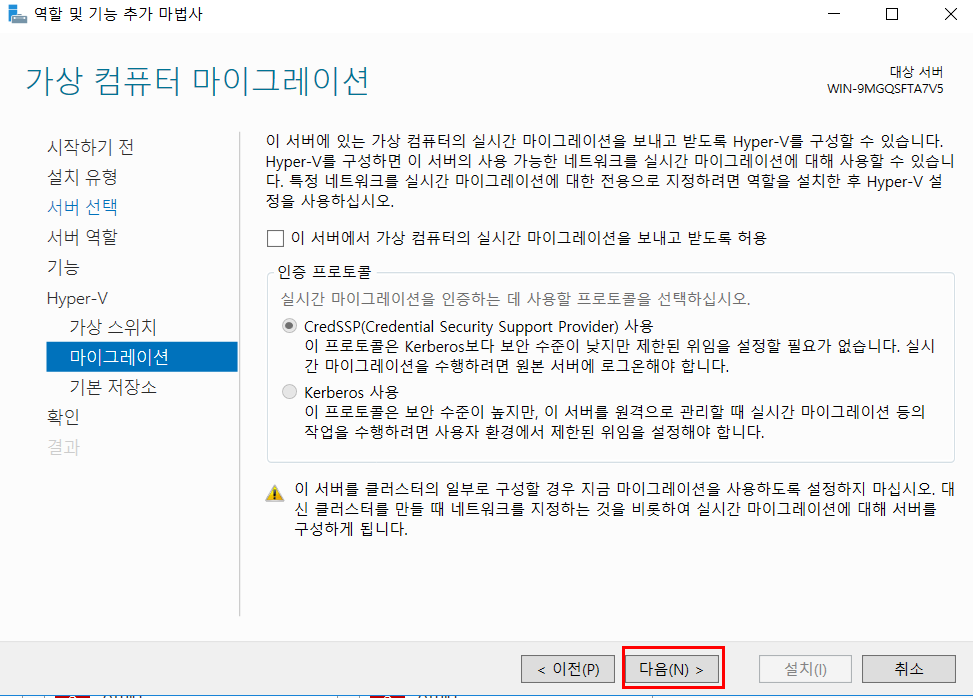Enable live migration checkbox for this server
The image size is (973, 698).
click(x=275, y=238)
